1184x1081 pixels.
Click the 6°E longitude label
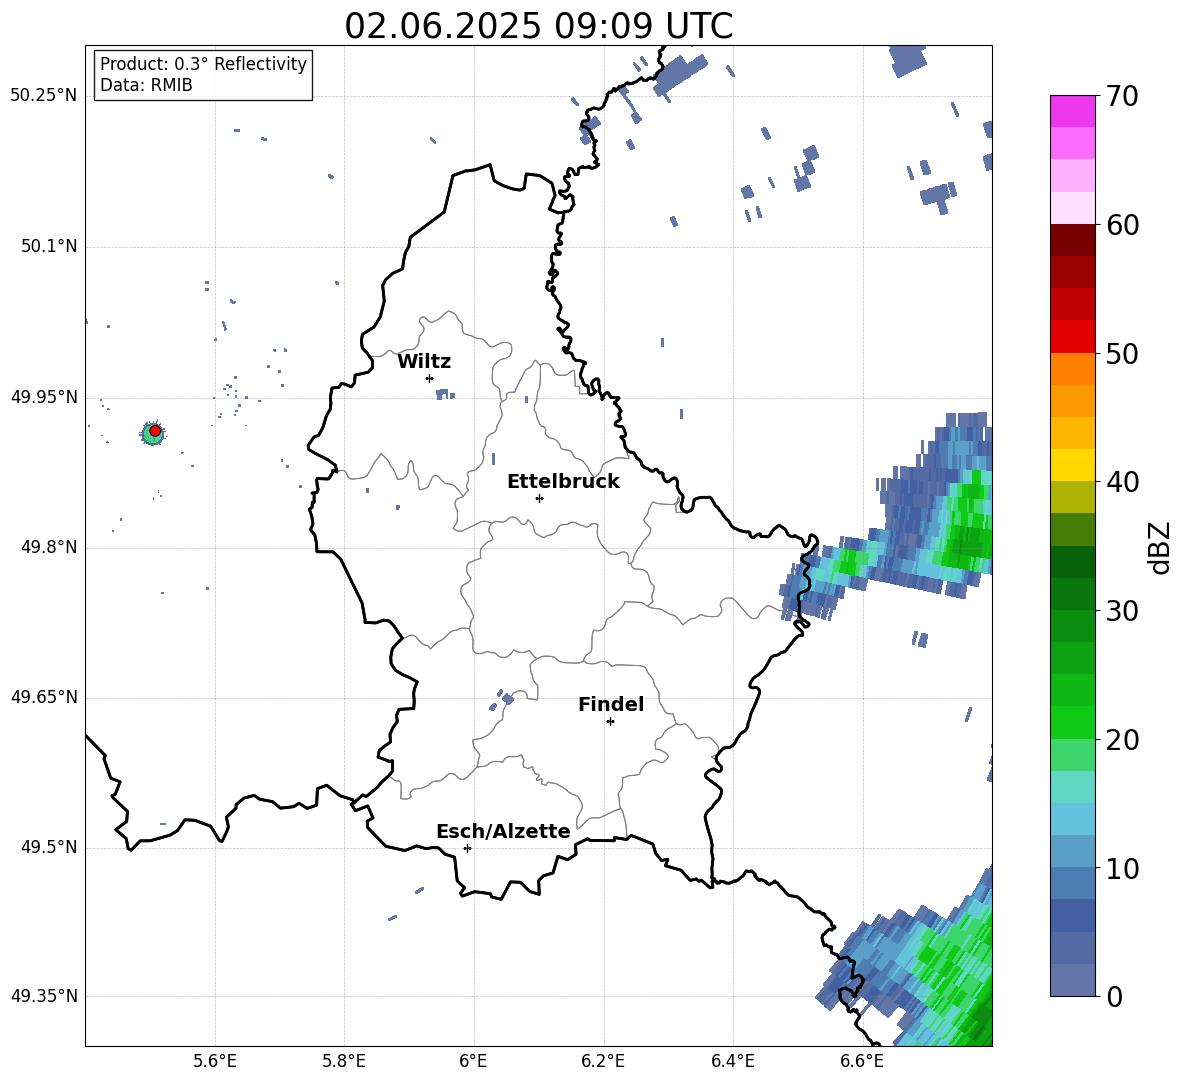(x=473, y=1061)
